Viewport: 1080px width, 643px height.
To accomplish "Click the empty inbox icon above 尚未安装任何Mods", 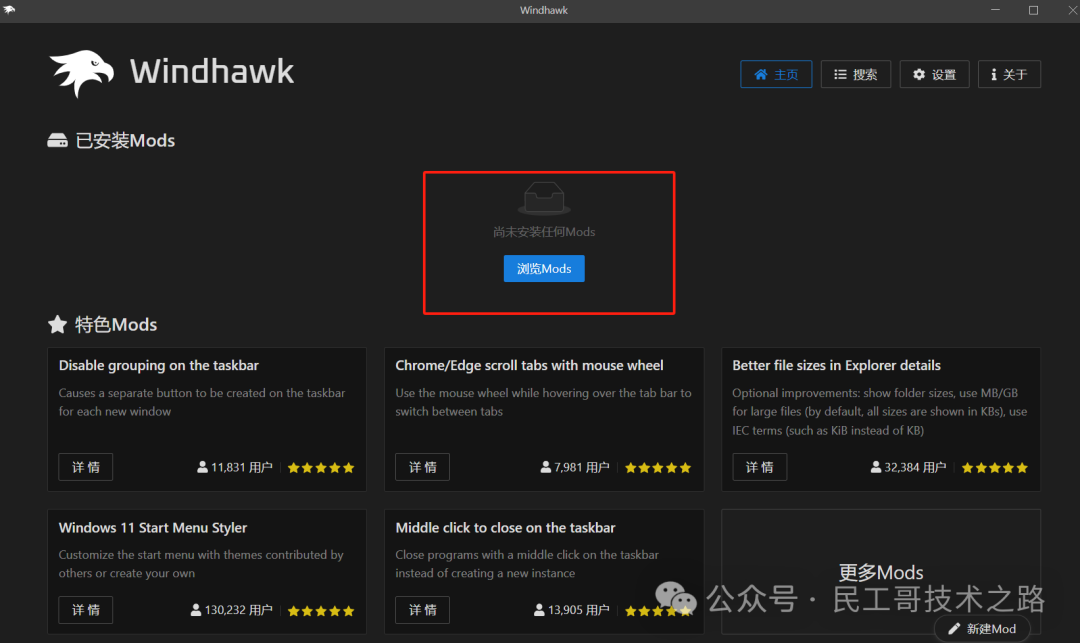I will point(544,198).
